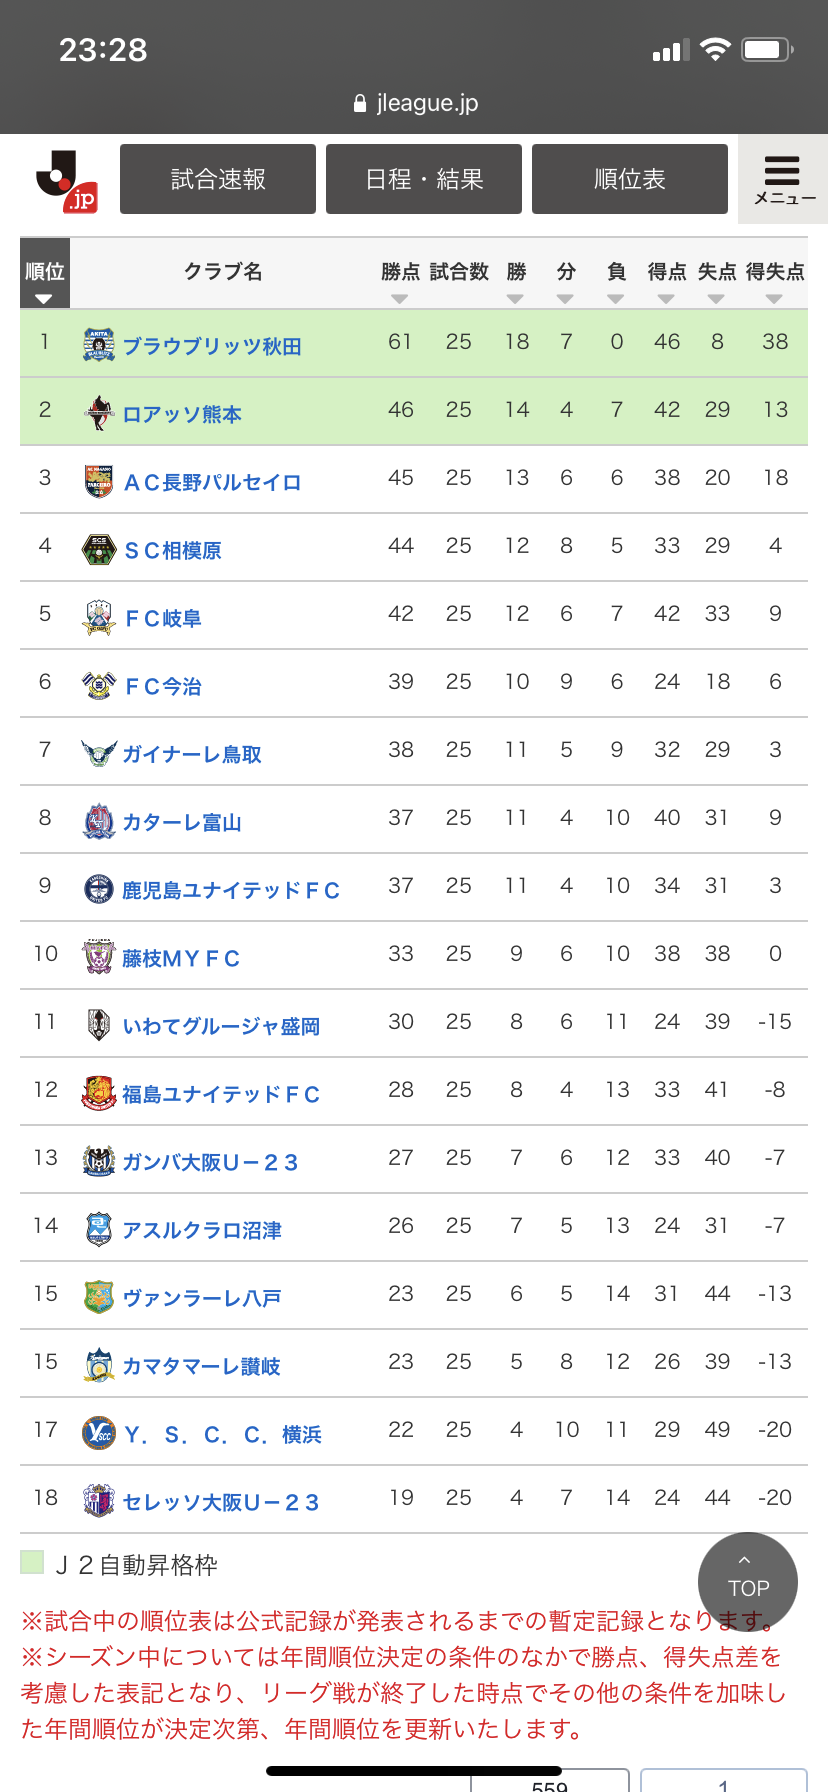The width and height of the screenshot is (828, 1792).
Task: Open AC長野パルセイロ club link
Action: [212, 482]
